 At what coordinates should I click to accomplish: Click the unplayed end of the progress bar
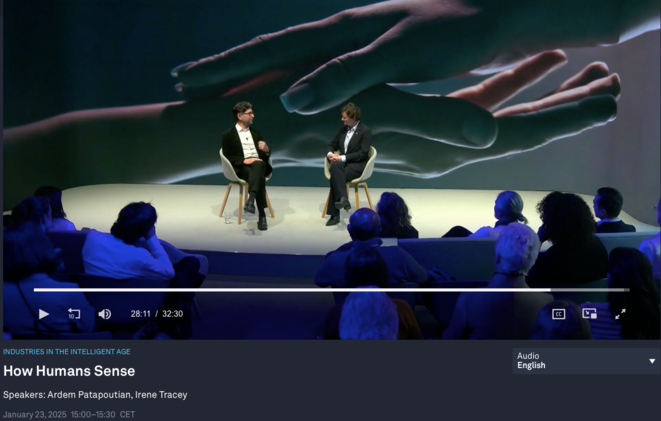pos(590,290)
